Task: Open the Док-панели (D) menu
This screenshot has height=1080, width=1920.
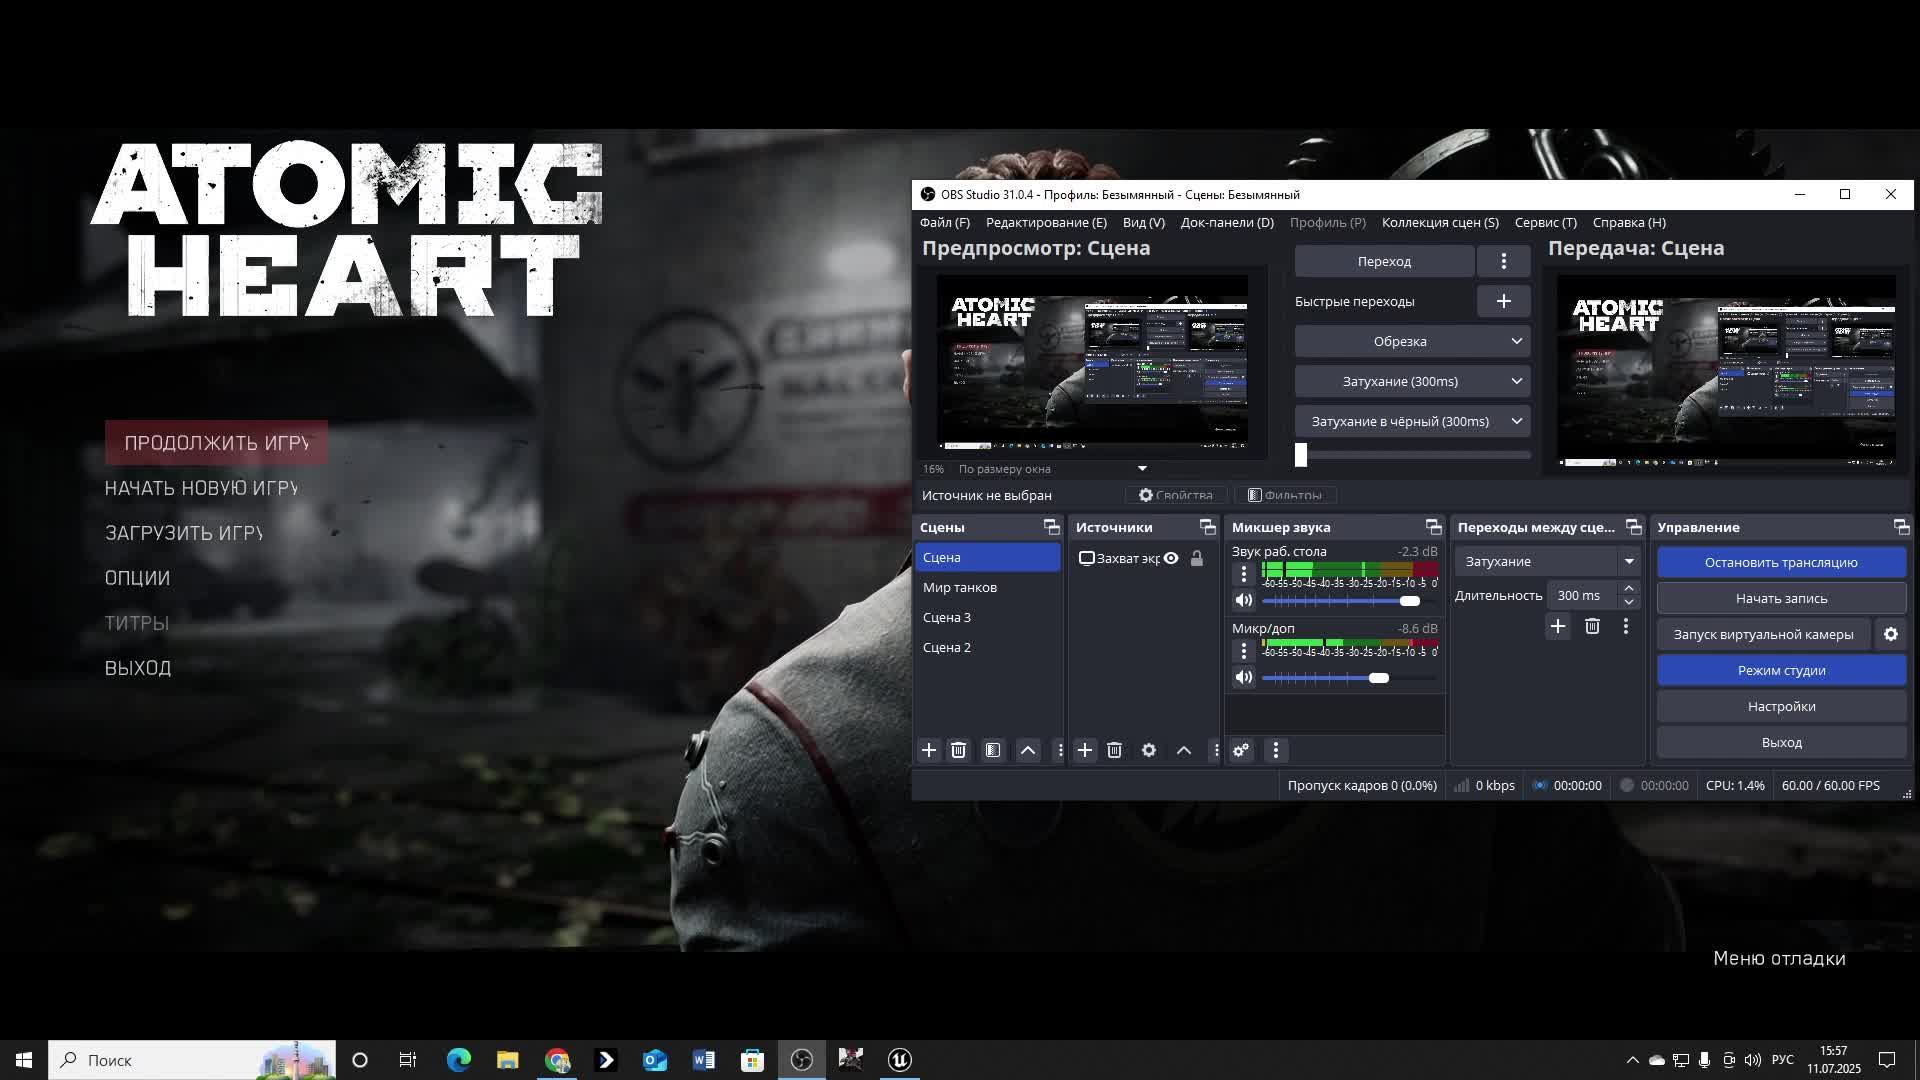Action: (1227, 222)
